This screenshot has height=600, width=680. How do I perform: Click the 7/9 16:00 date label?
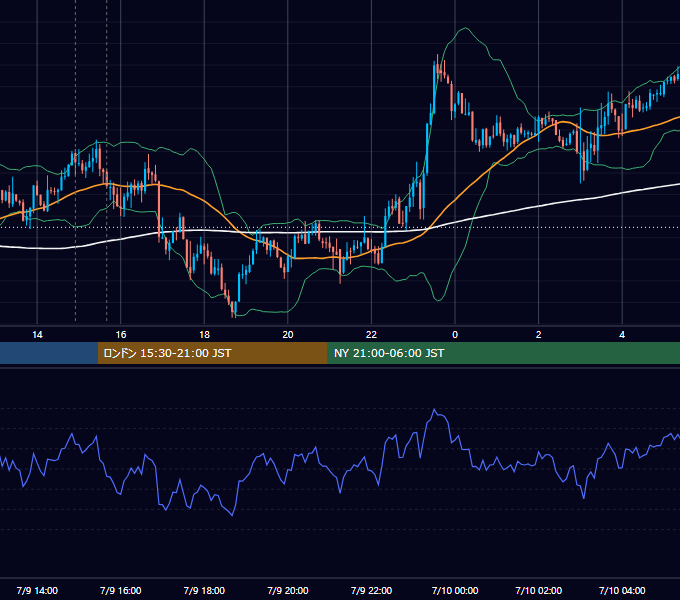pyautogui.click(x=121, y=590)
